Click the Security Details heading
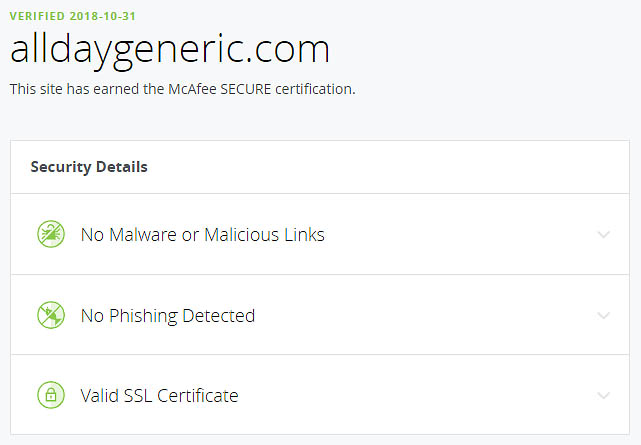 (x=89, y=167)
